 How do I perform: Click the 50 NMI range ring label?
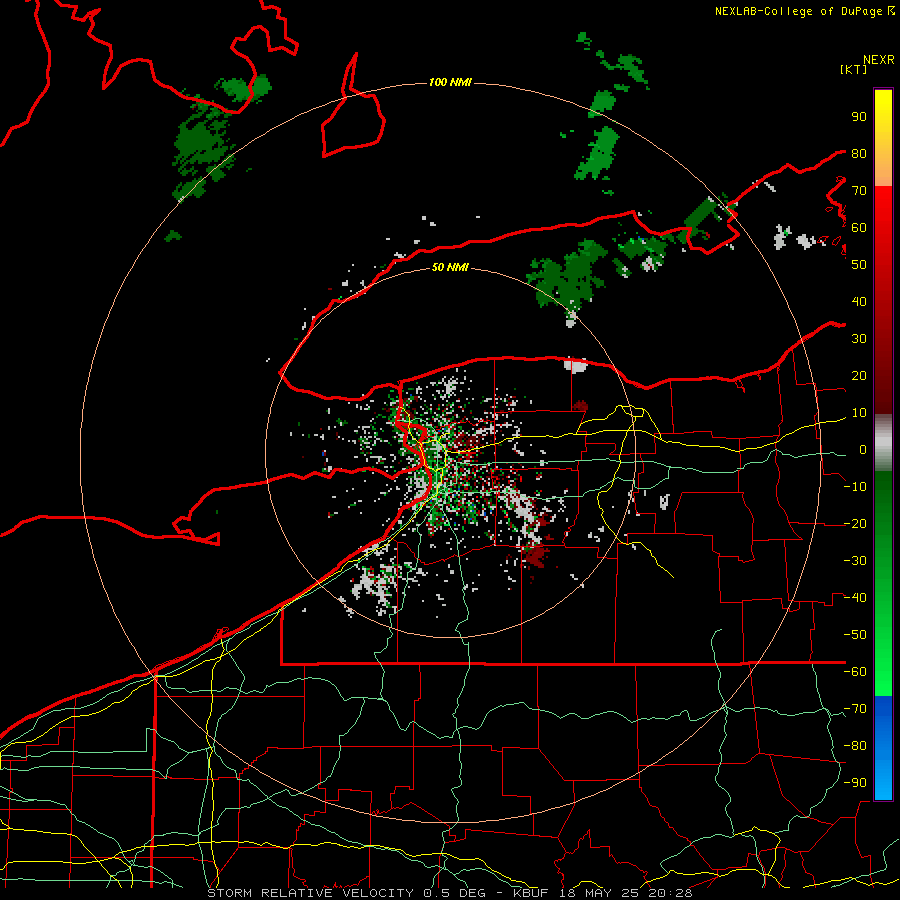pos(450,267)
